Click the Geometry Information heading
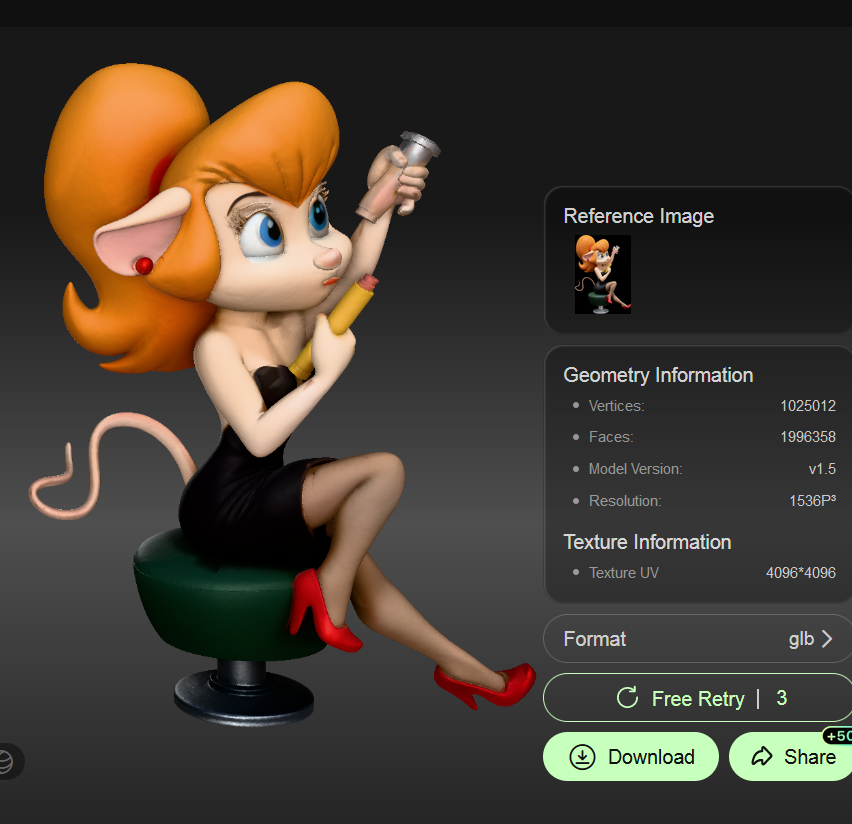The height and width of the screenshot is (824, 852). point(658,375)
